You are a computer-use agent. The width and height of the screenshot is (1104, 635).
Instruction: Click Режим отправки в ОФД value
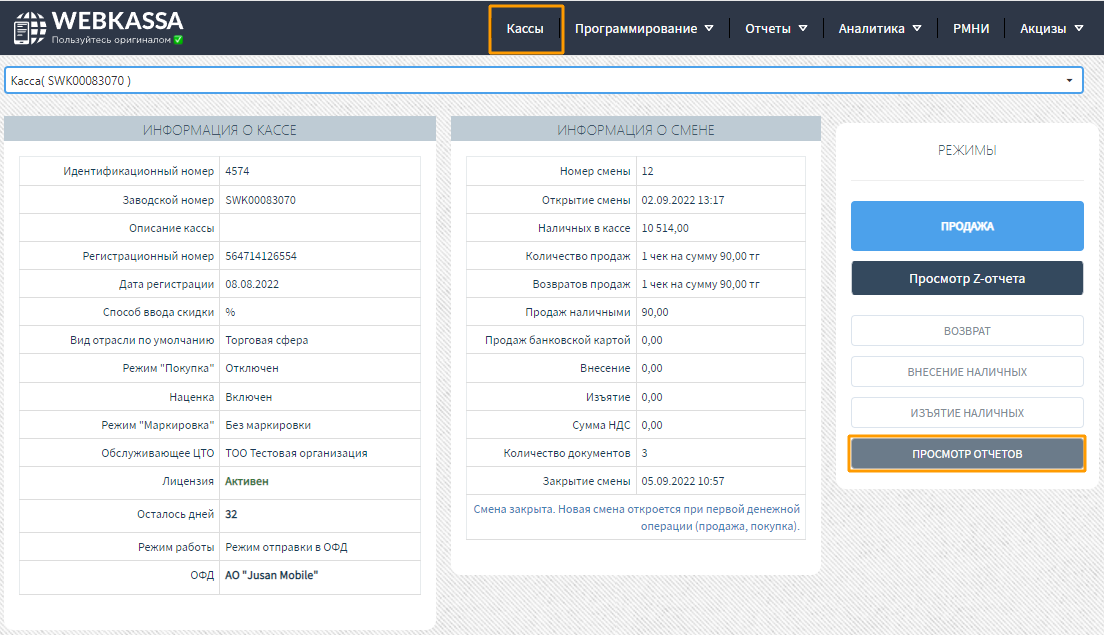pos(287,547)
